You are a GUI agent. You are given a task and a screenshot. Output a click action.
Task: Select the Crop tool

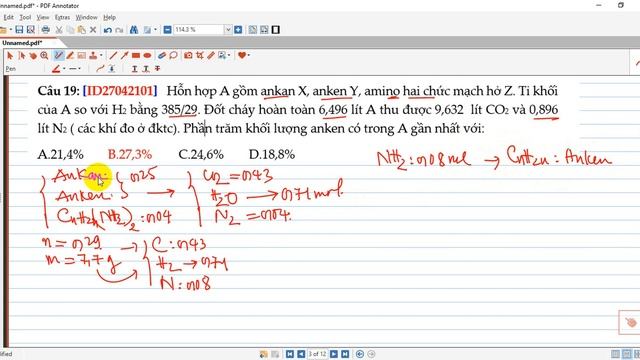tap(200, 55)
